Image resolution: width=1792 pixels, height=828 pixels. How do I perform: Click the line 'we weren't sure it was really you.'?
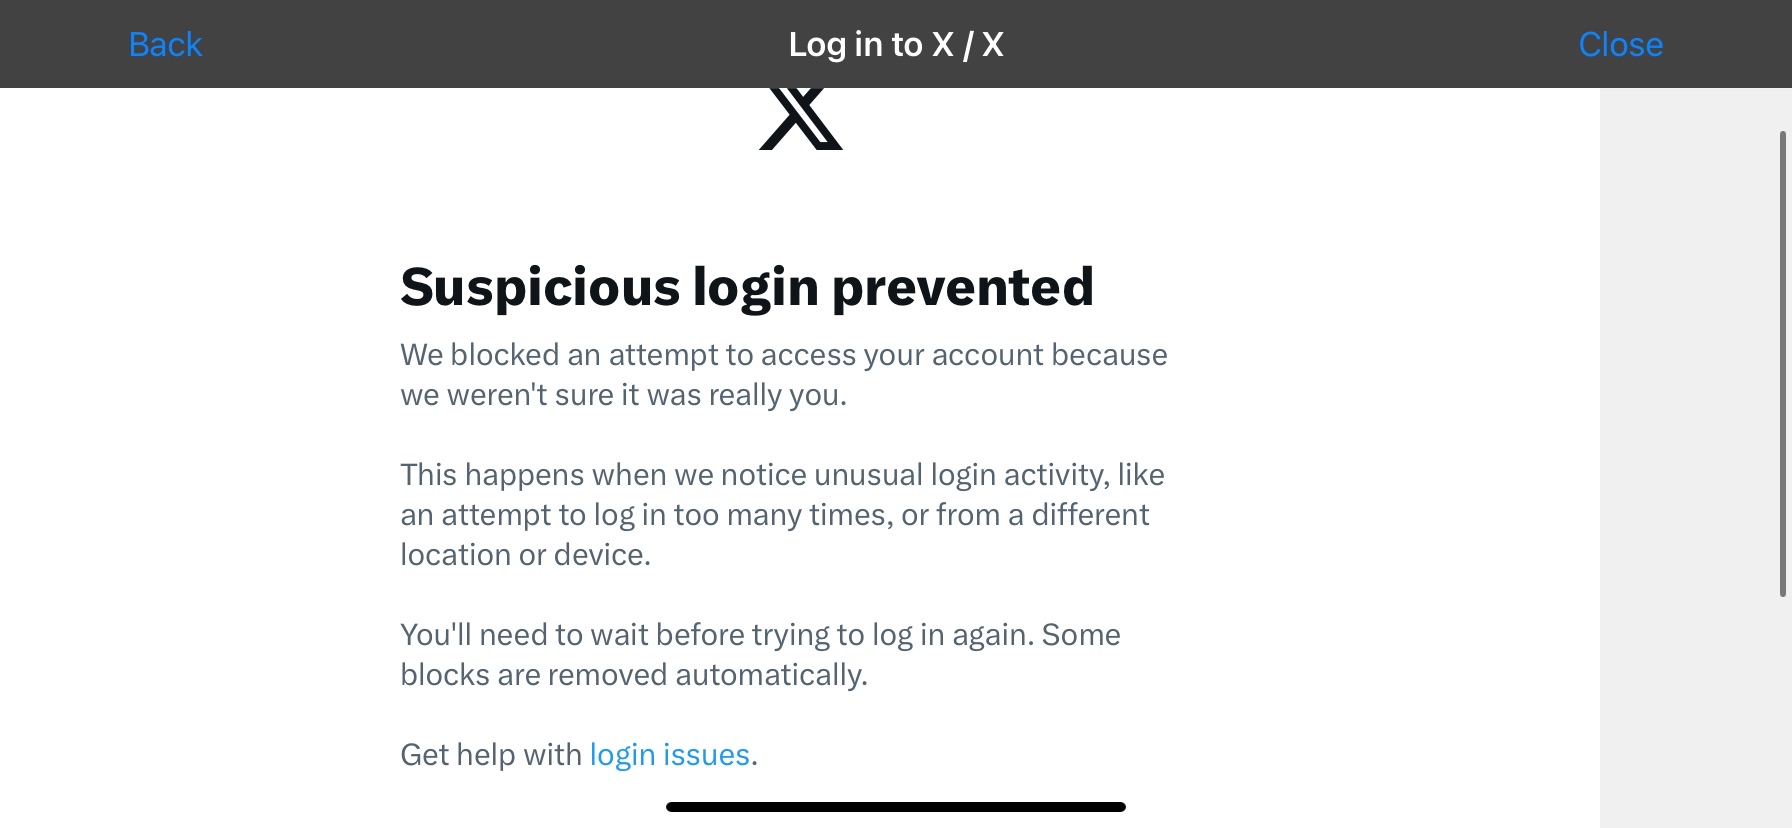click(623, 395)
